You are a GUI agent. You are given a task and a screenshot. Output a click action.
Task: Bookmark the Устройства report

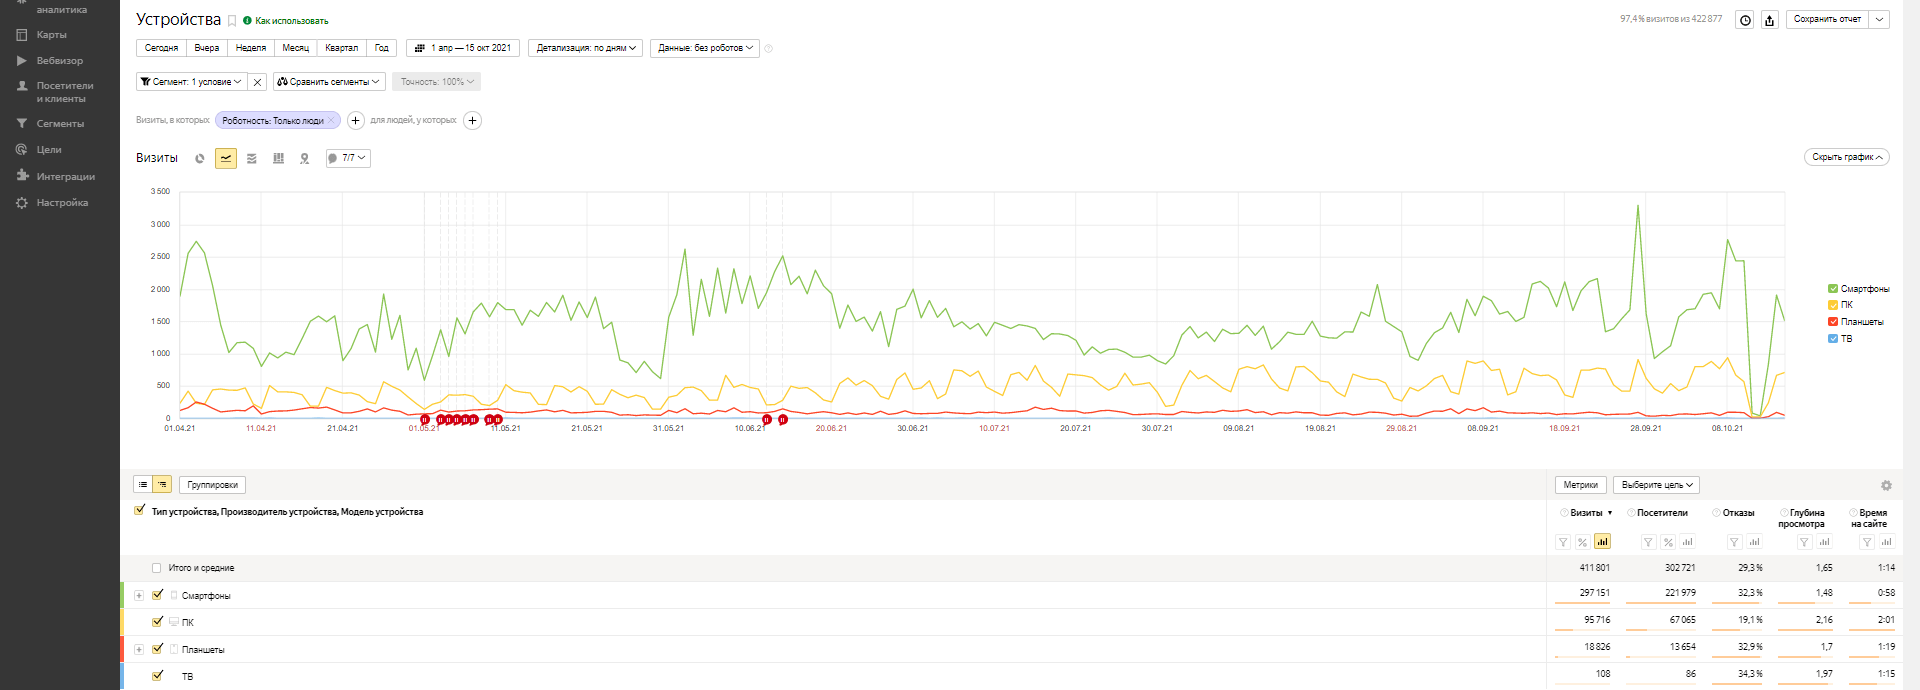tap(232, 21)
